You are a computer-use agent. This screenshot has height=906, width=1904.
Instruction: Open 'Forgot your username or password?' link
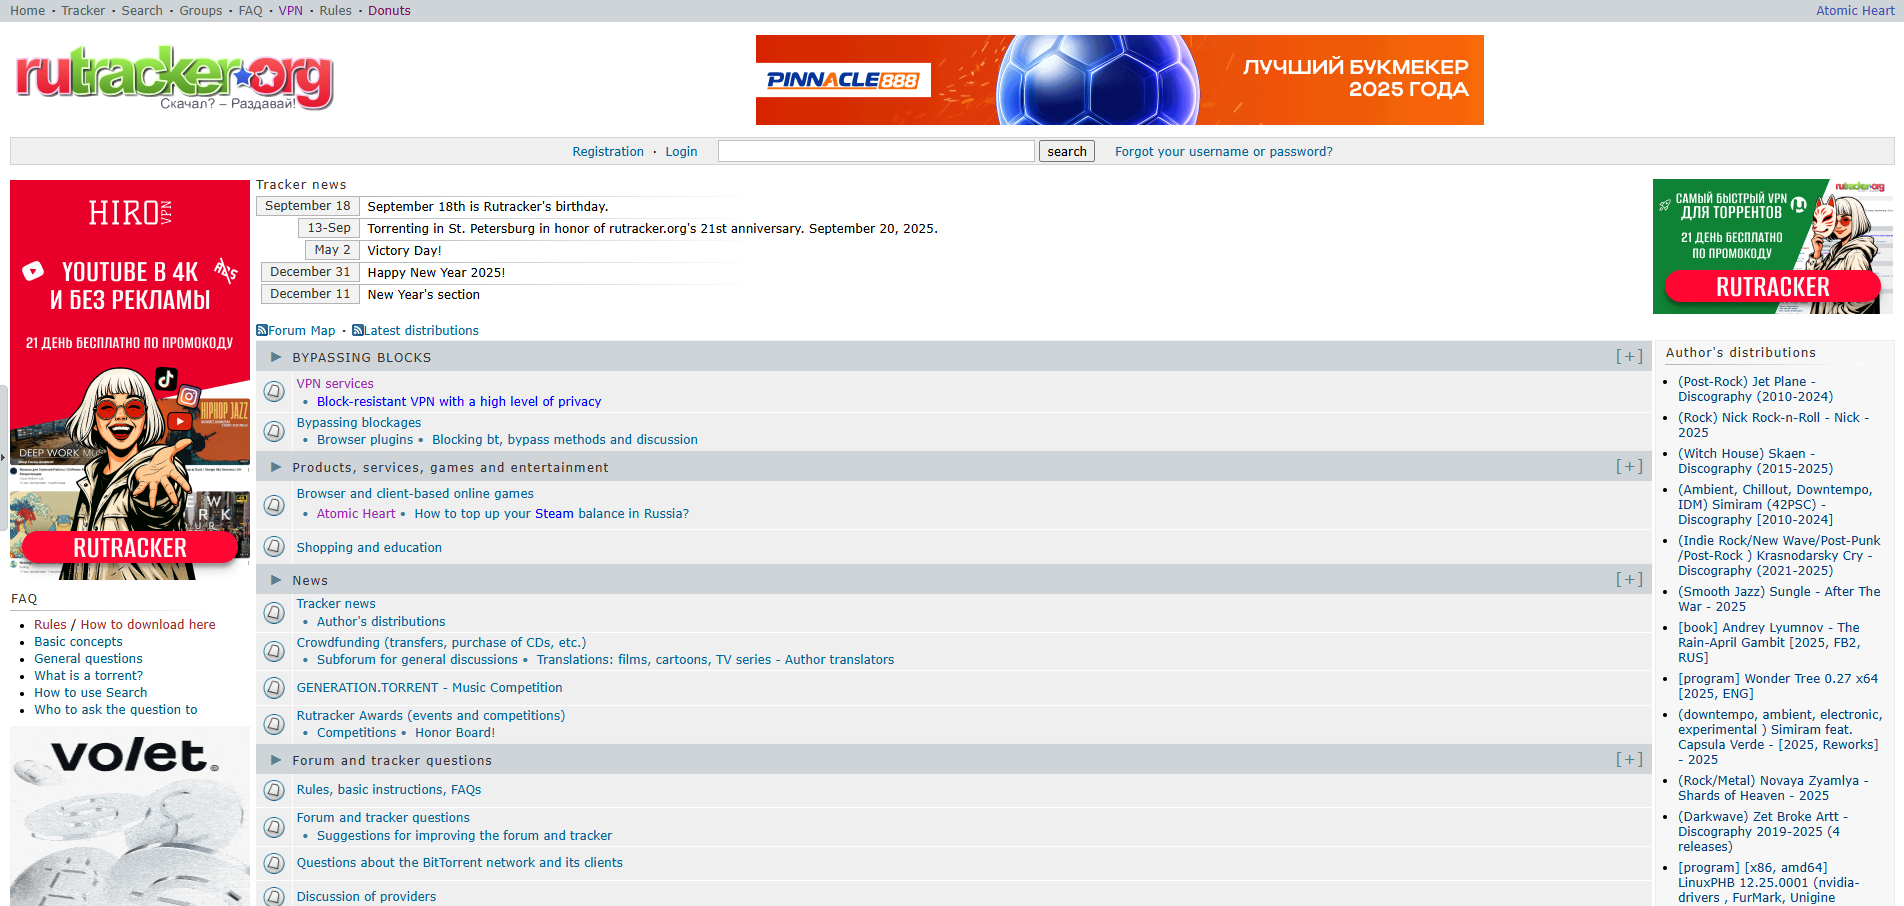coord(1223,152)
